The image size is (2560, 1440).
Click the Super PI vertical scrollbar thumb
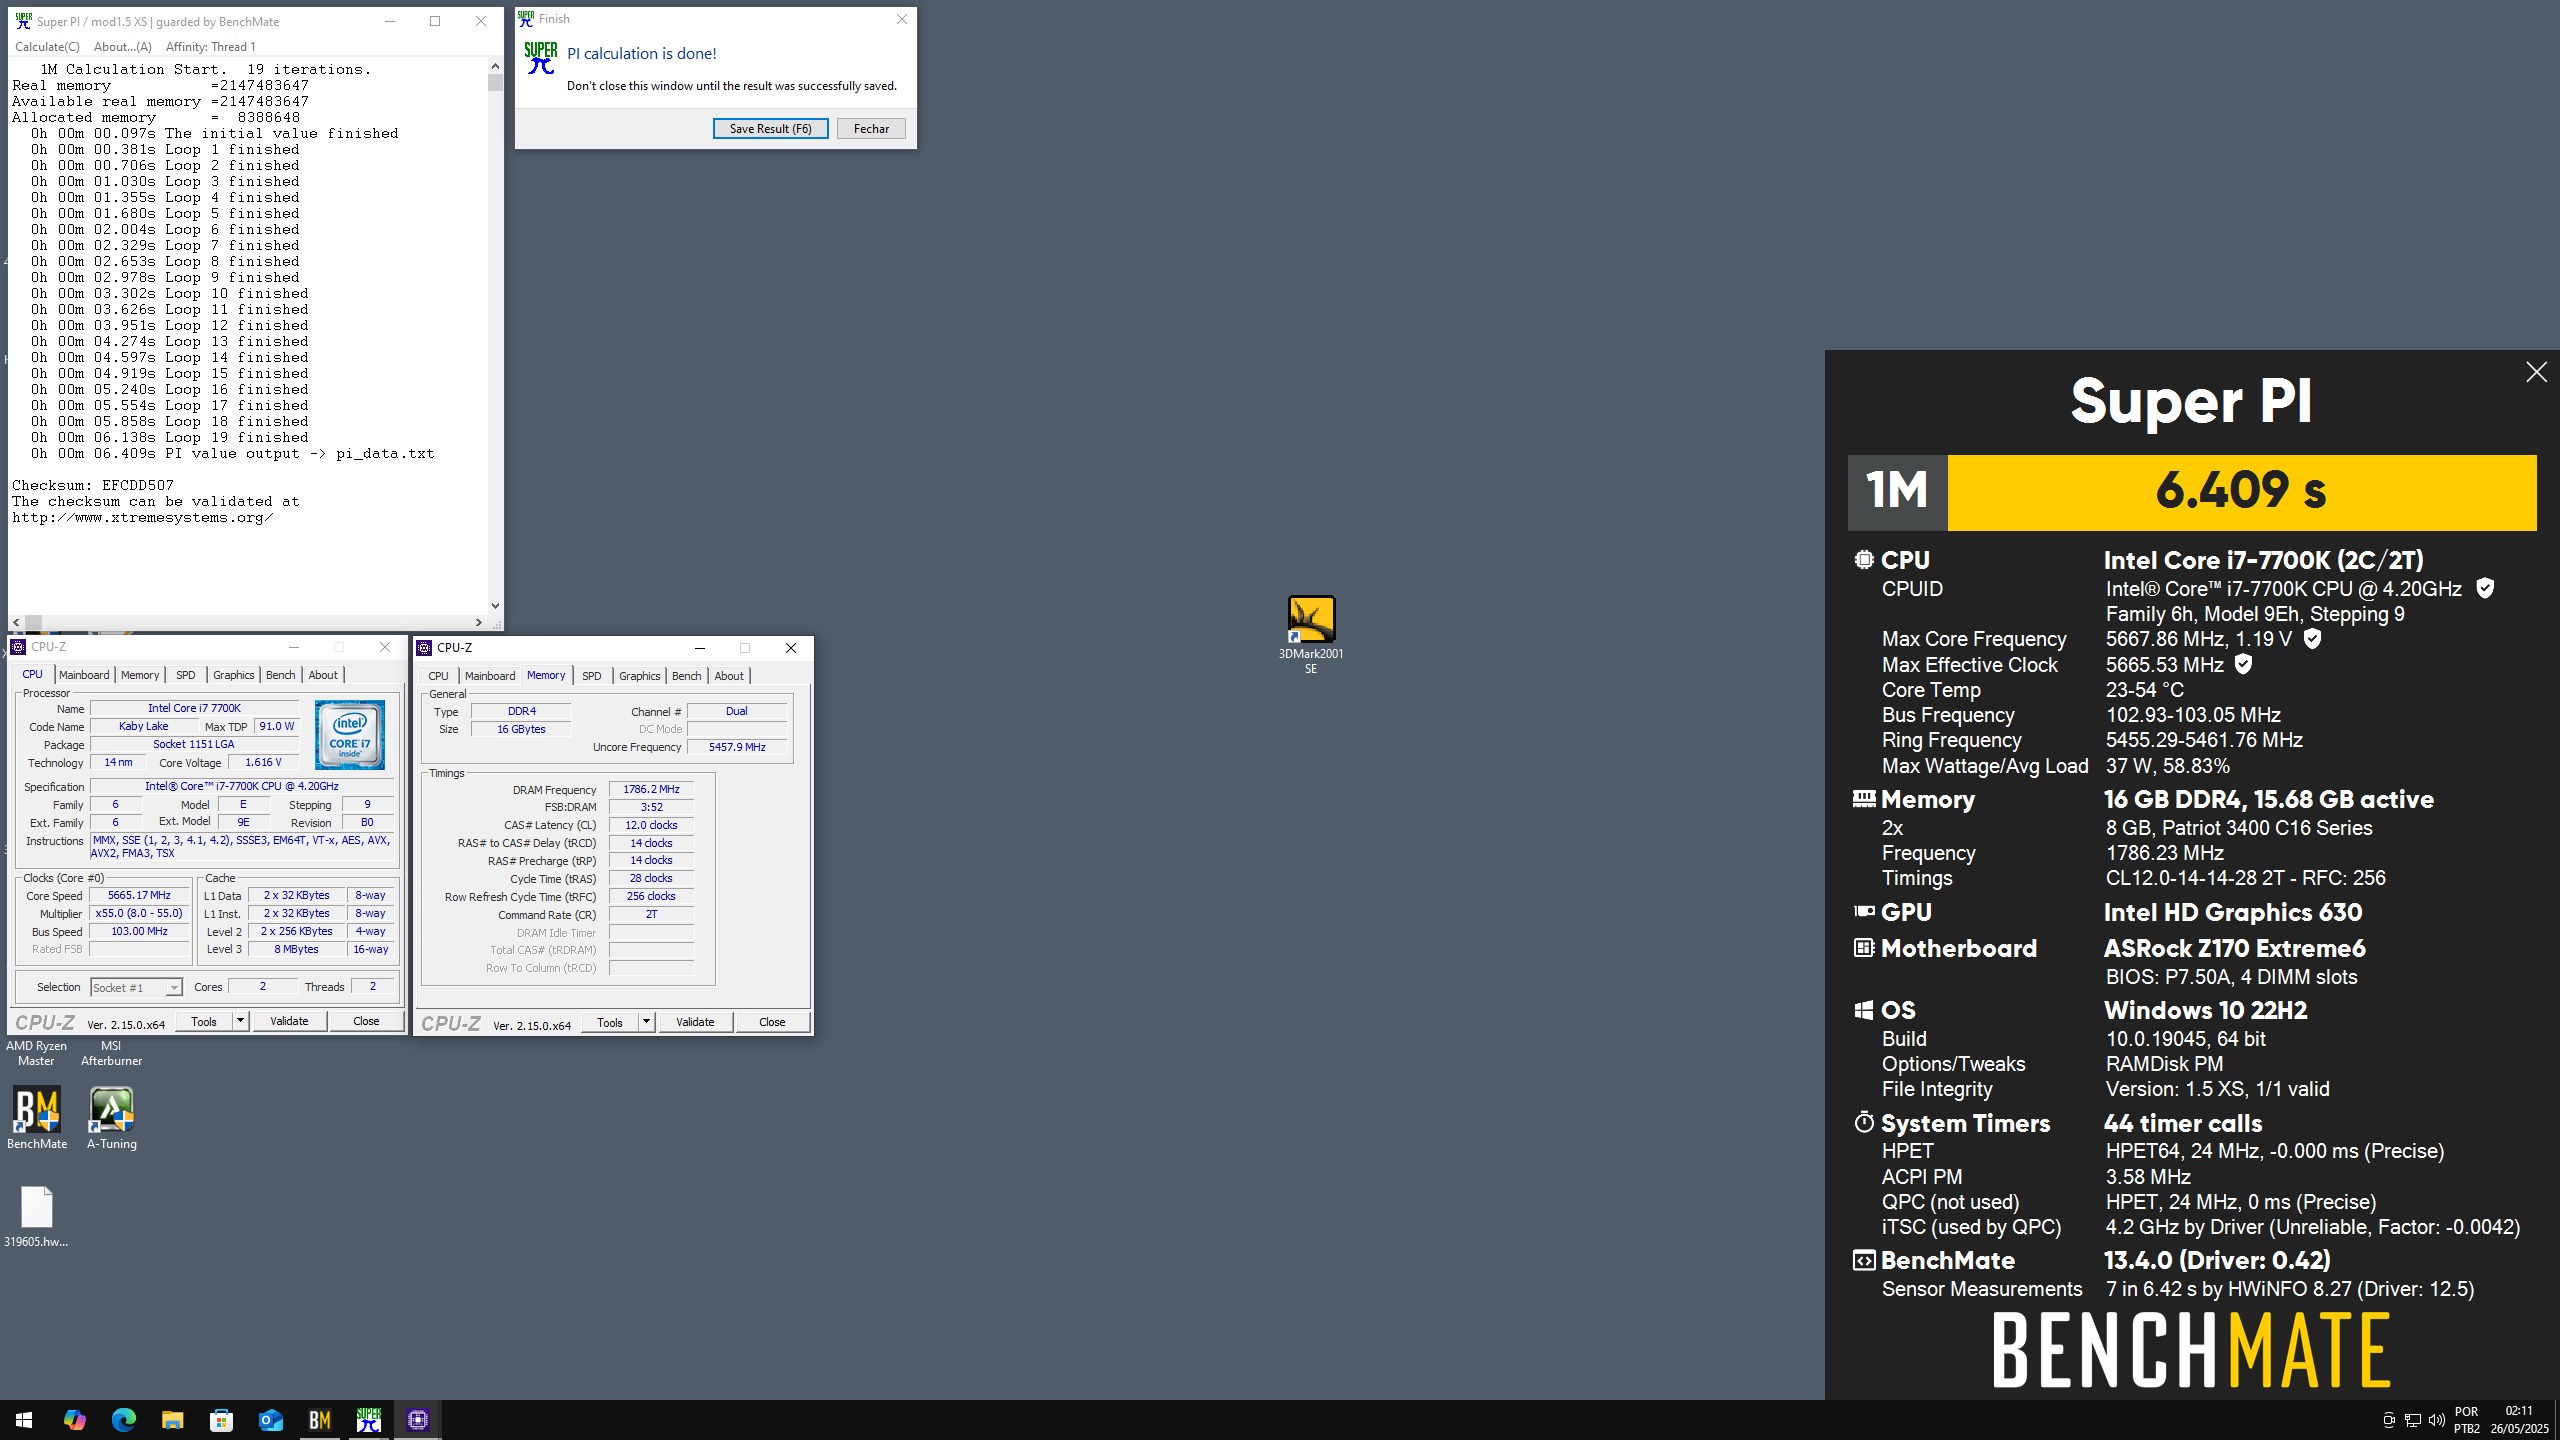(x=495, y=82)
